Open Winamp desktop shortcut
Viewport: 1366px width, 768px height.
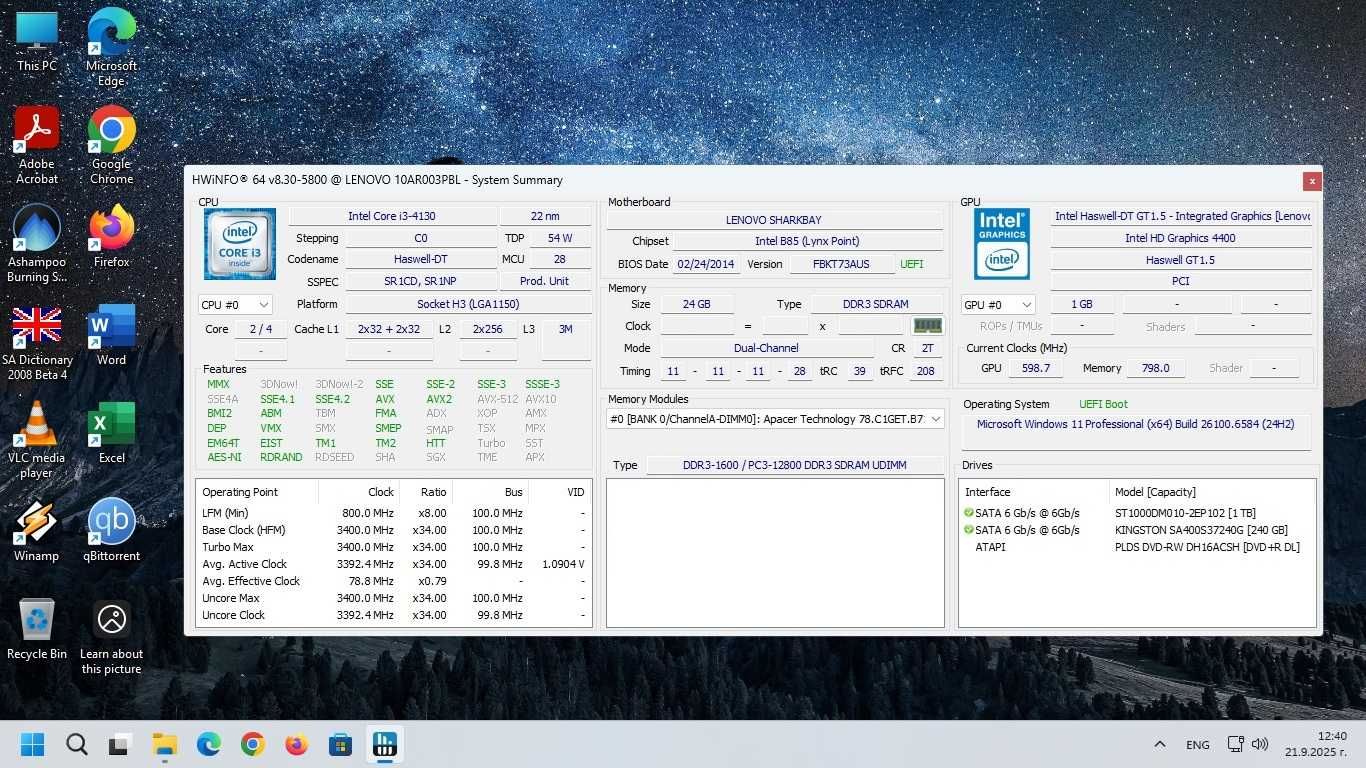click(x=37, y=530)
